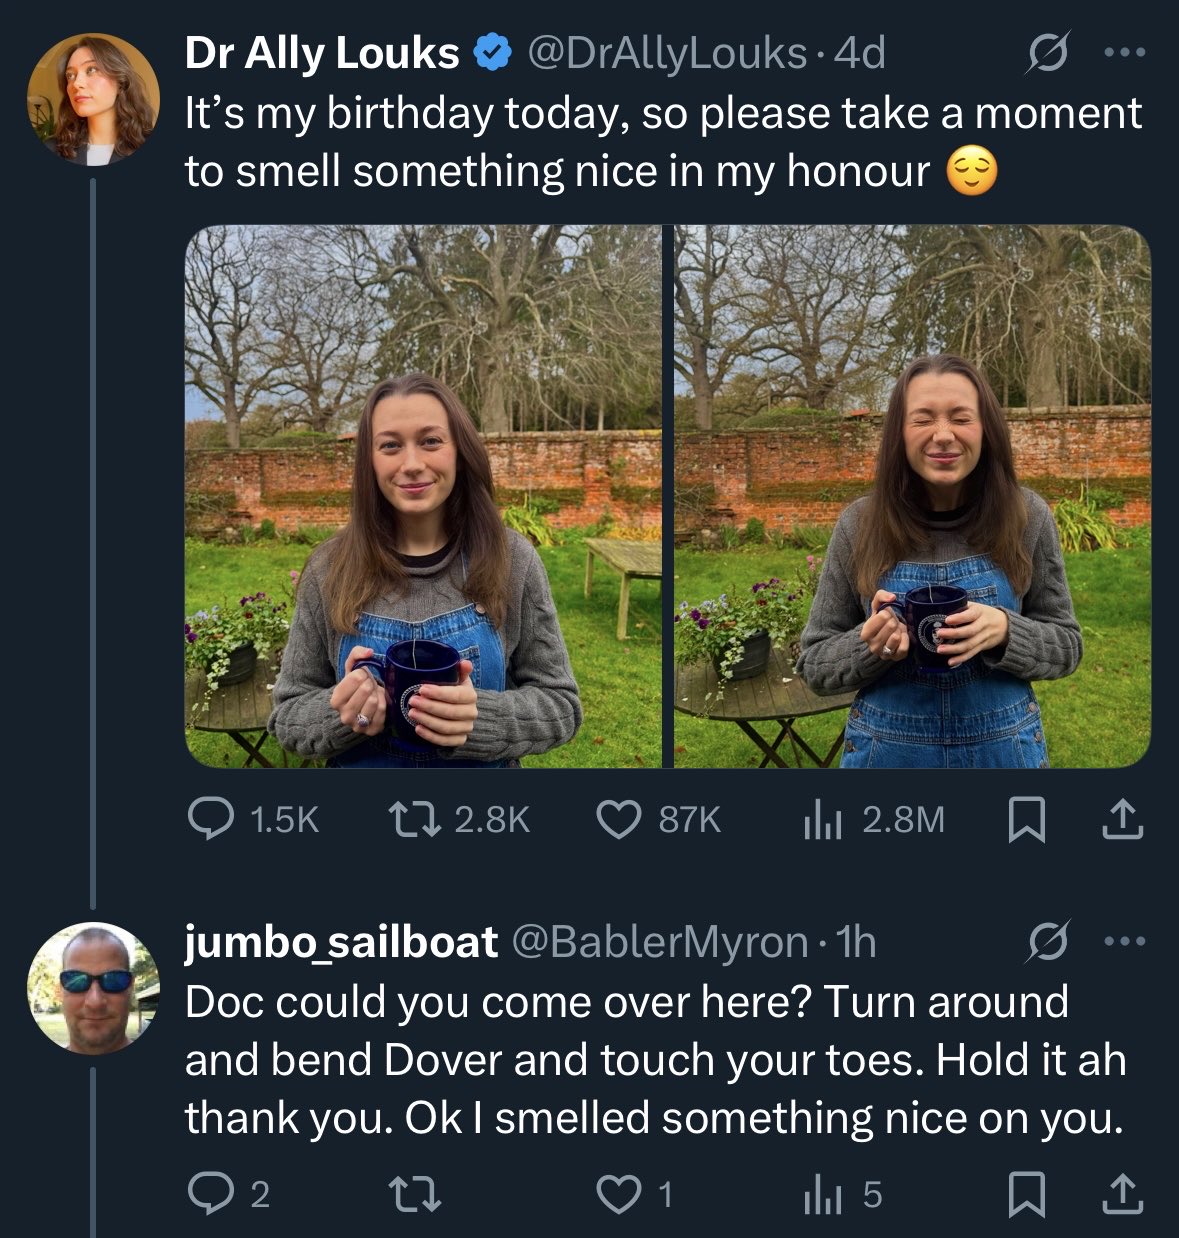Go to @BablerMyron profile handle
This screenshot has height=1238, width=1179.
click(x=659, y=942)
